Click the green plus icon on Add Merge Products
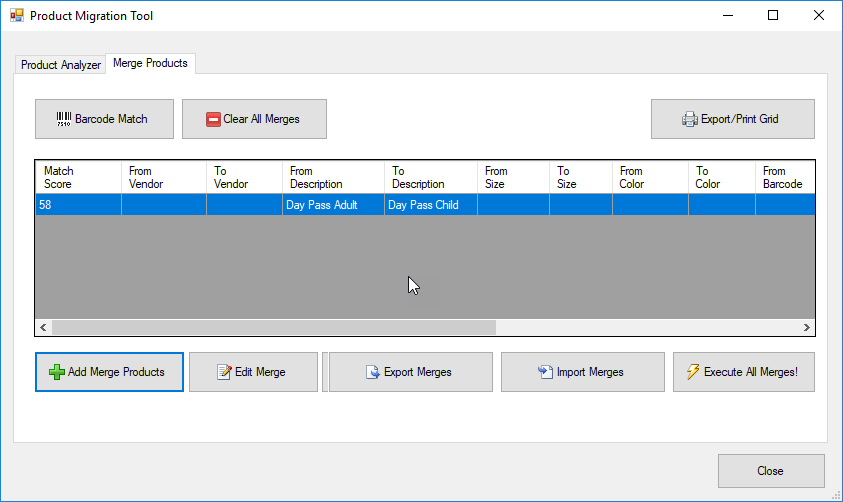 (56, 372)
